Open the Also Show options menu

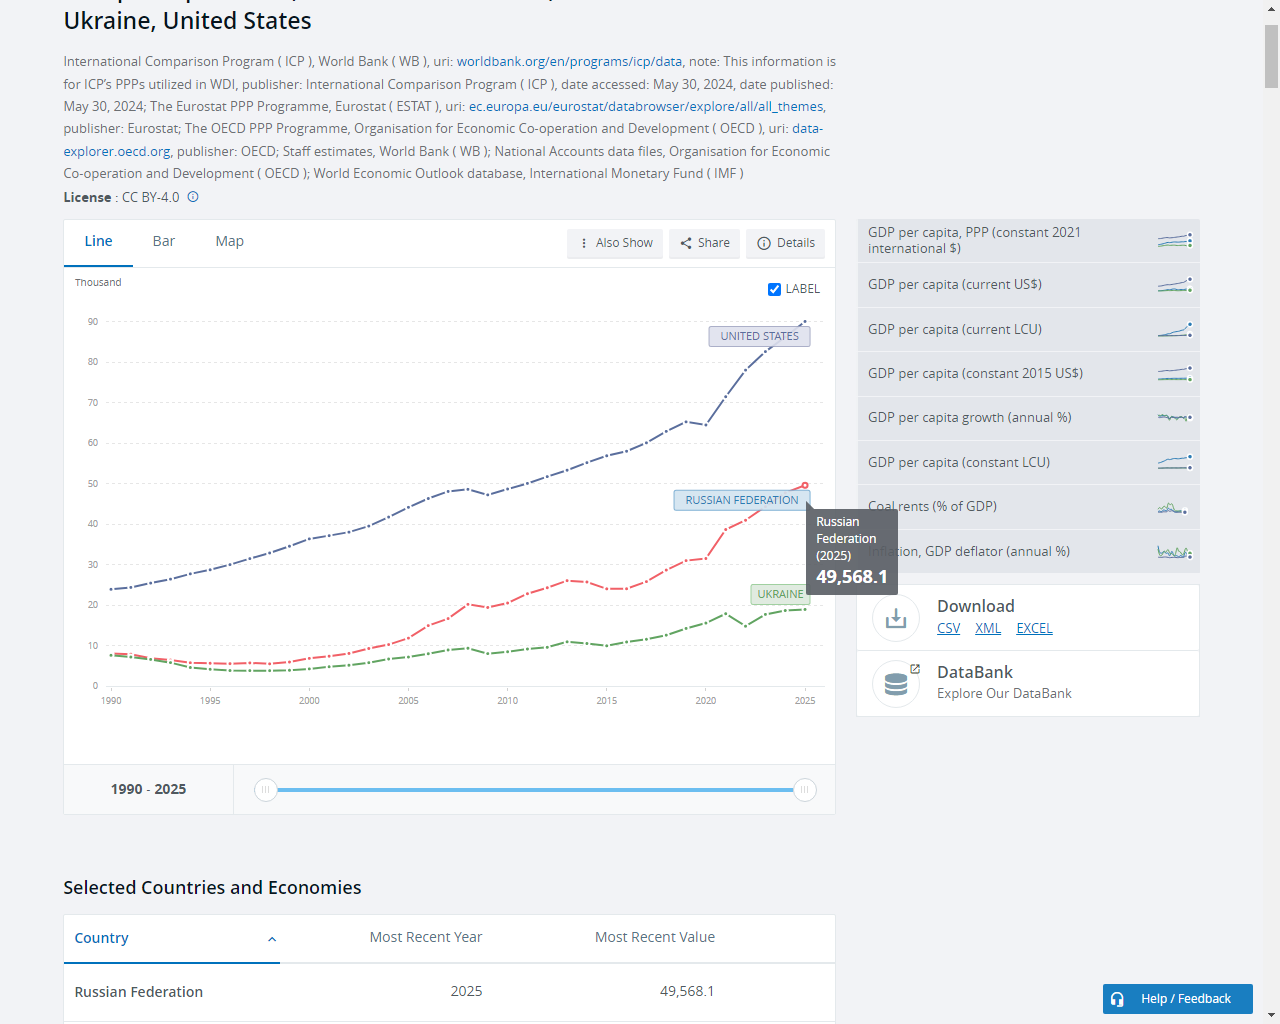pos(615,243)
